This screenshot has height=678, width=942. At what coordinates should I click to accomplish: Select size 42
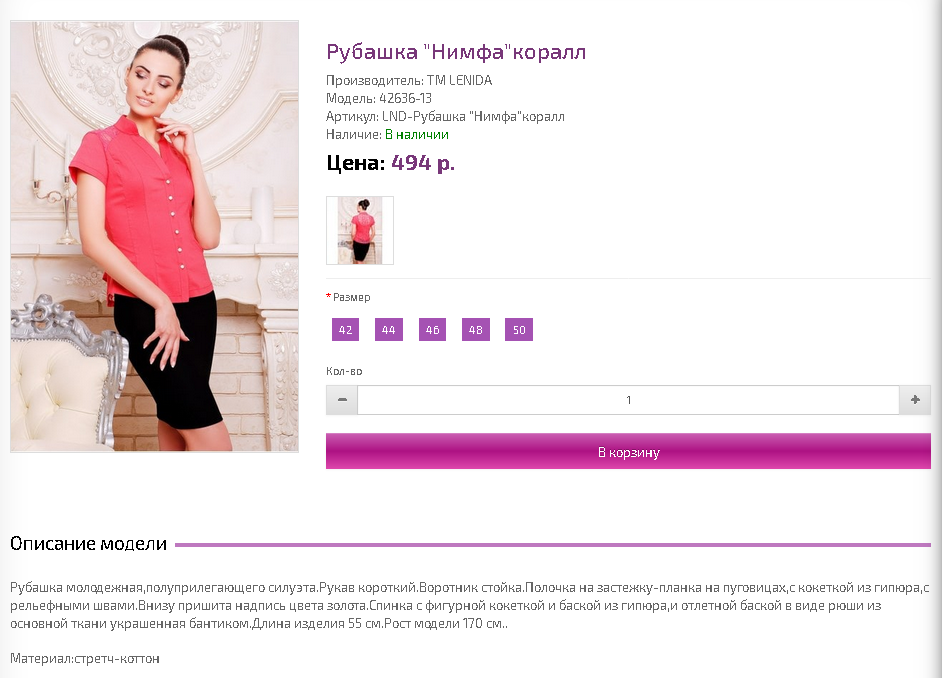pos(345,330)
